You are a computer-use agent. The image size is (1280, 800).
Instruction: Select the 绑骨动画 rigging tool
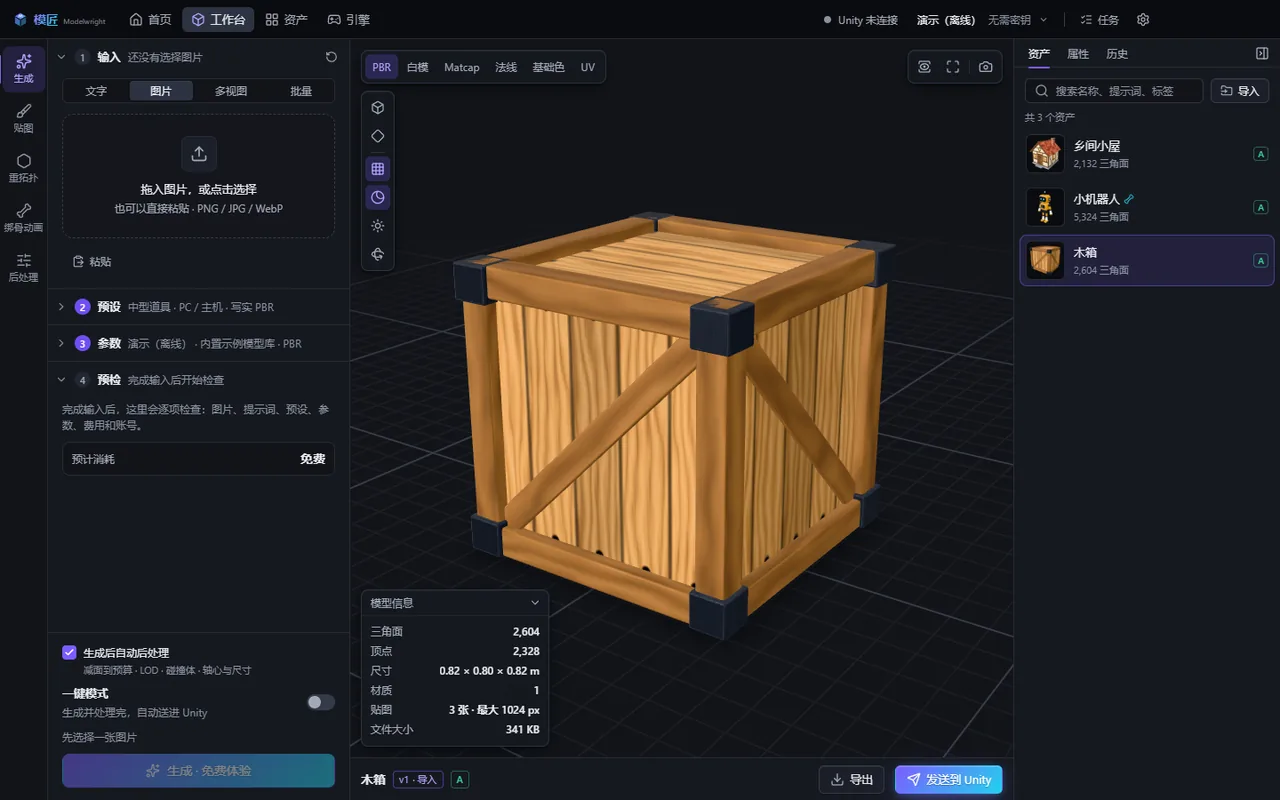tap(23, 218)
